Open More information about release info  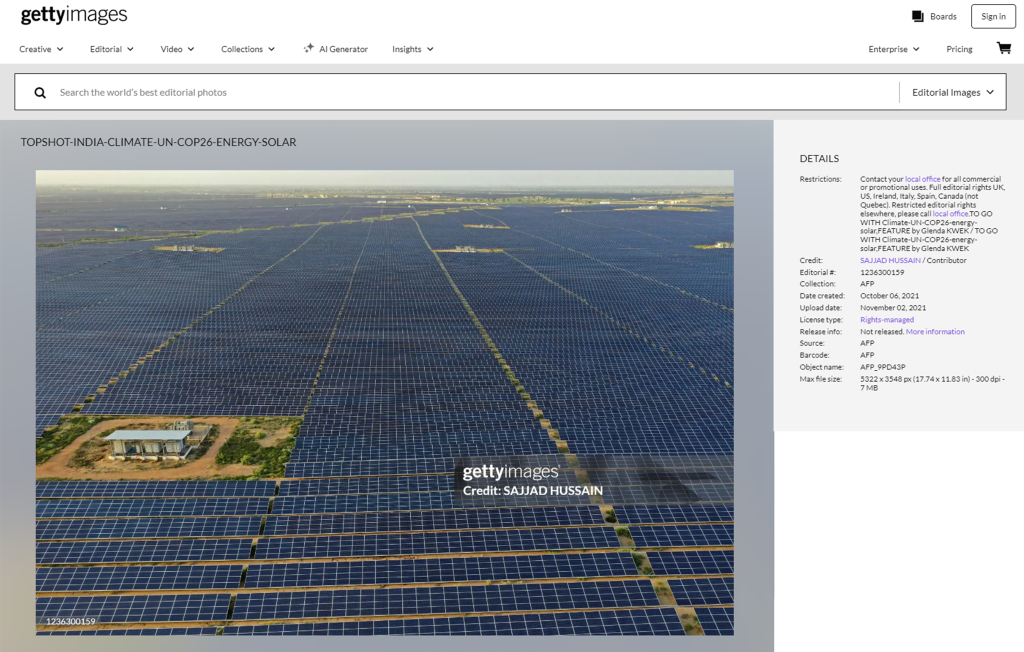click(935, 332)
